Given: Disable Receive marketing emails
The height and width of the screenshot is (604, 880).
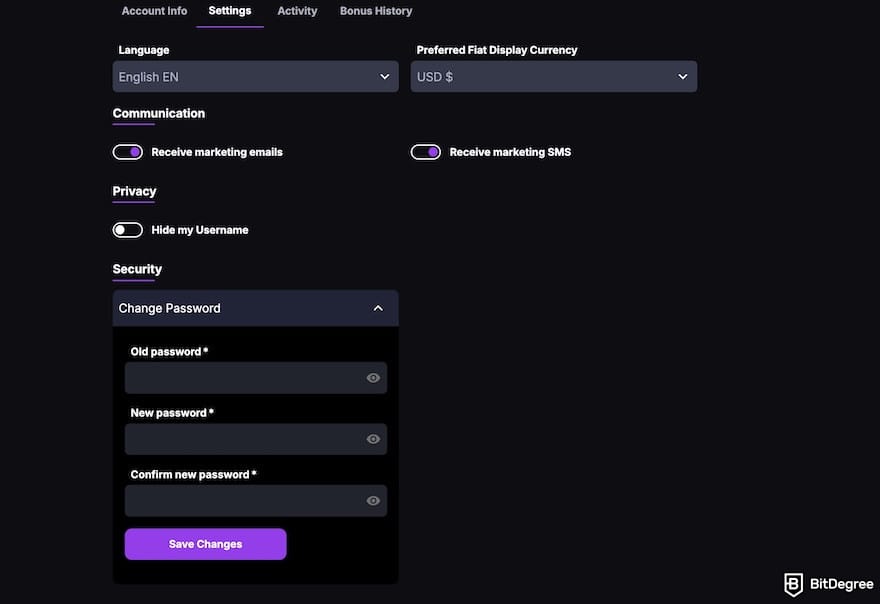Looking at the screenshot, I should 127,151.
